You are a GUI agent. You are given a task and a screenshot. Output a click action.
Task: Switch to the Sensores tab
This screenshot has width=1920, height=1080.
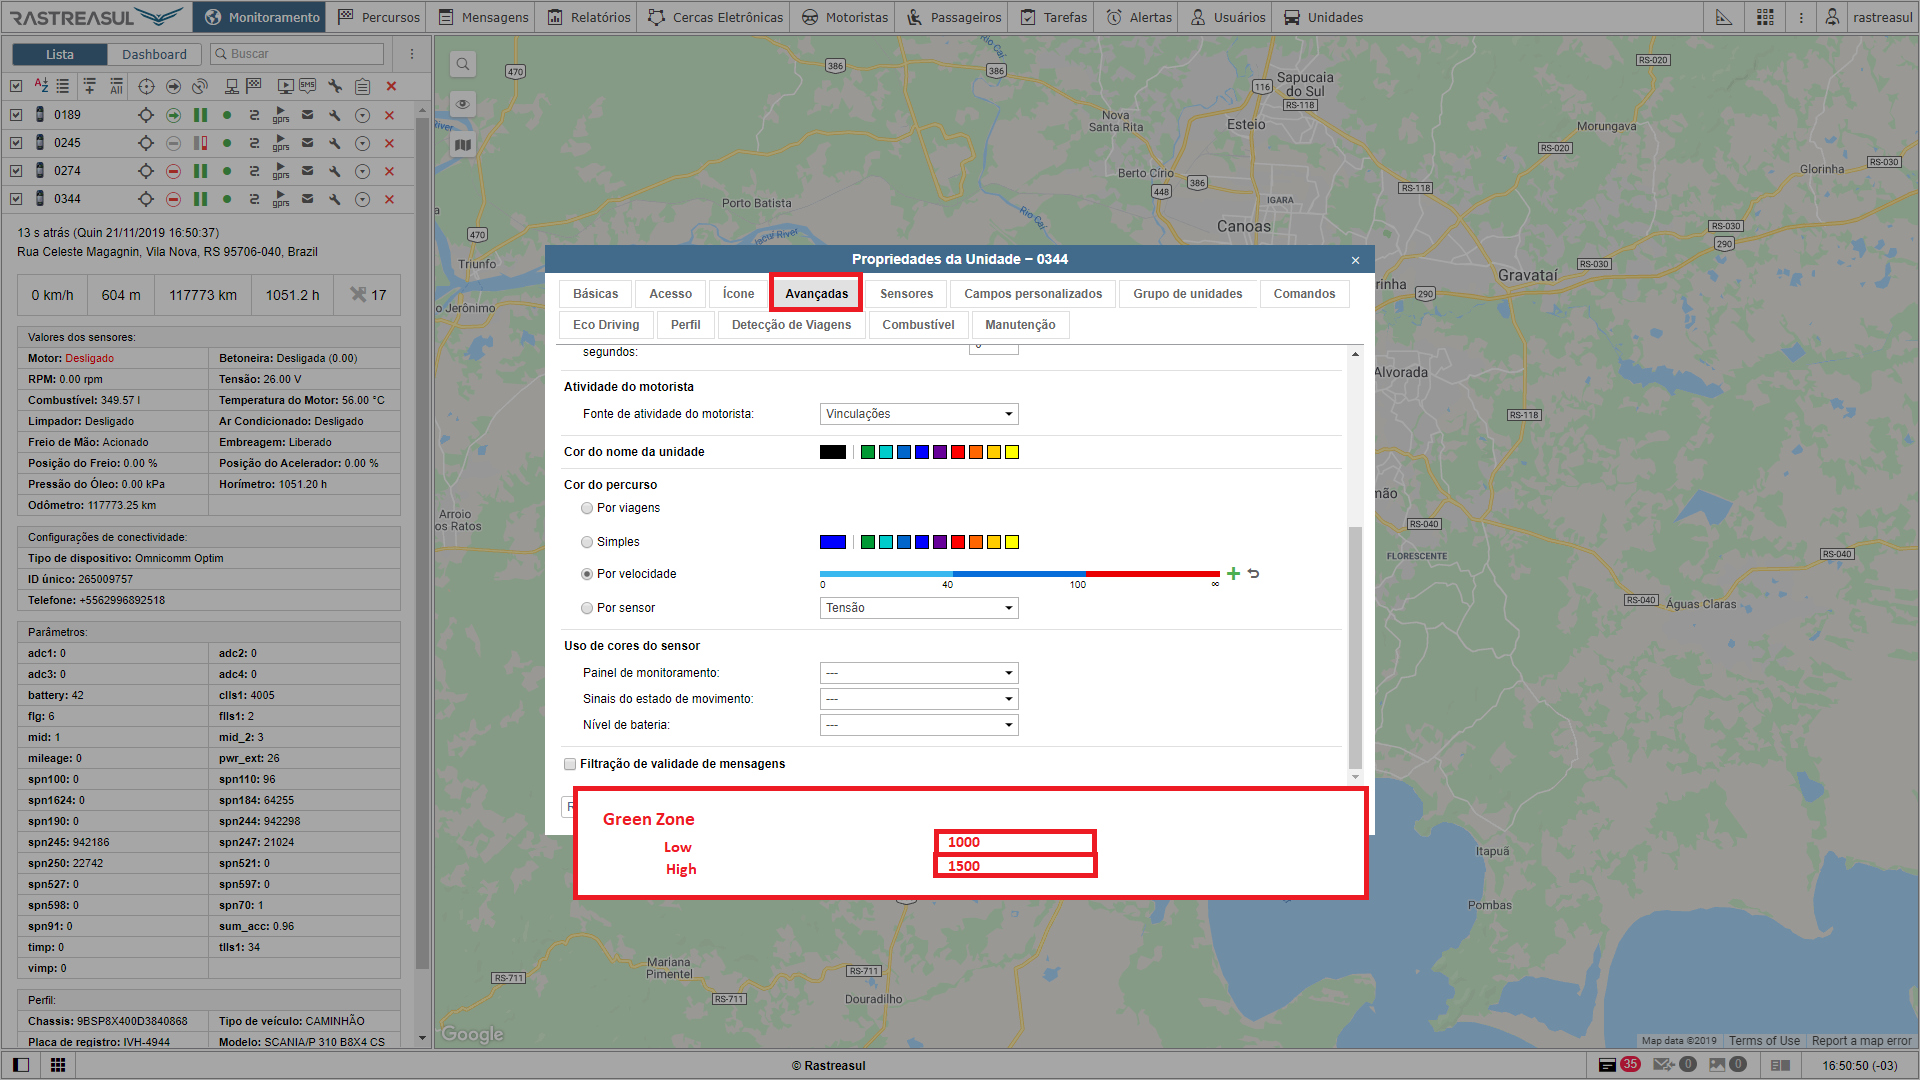pos(906,294)
